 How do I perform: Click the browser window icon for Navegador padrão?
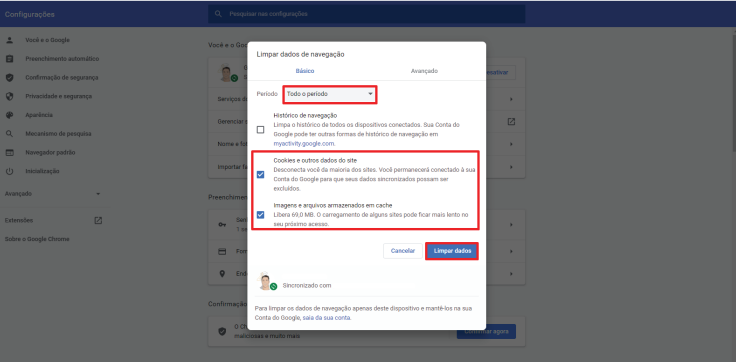pyautogui.click(x=9, y=153)
